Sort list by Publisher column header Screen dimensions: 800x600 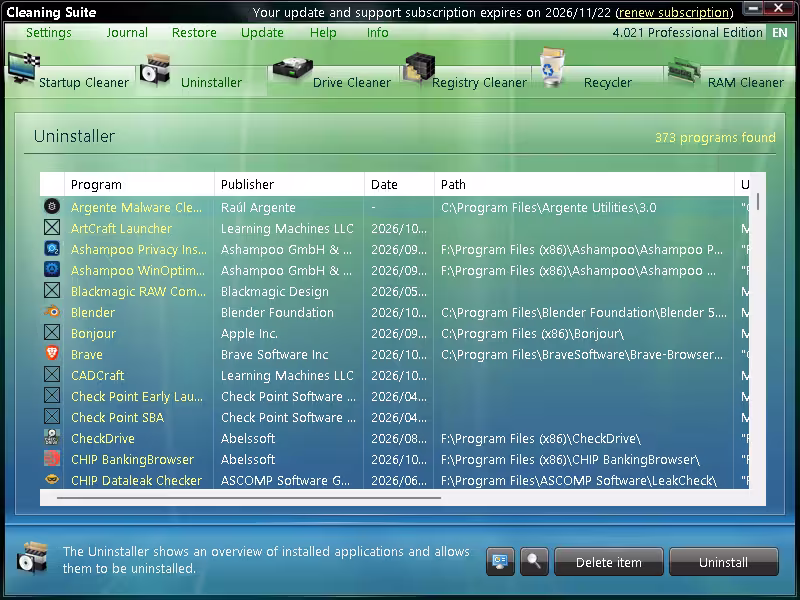pyautogui.click(x=289, y=184)
